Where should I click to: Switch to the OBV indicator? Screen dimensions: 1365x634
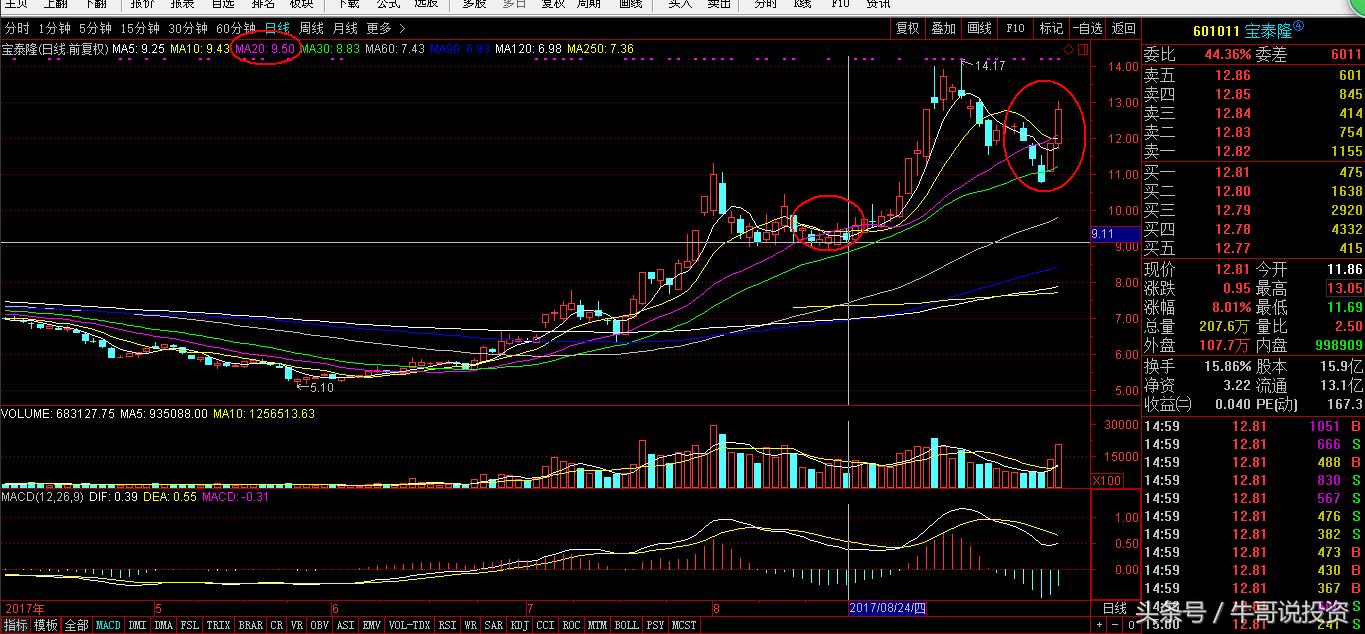[x=320, y=625]
